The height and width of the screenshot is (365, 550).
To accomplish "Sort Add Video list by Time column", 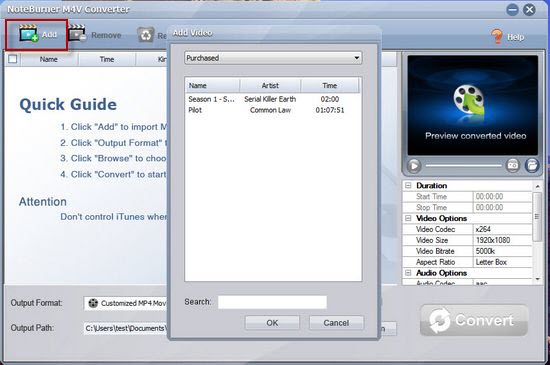I will 330,85.
